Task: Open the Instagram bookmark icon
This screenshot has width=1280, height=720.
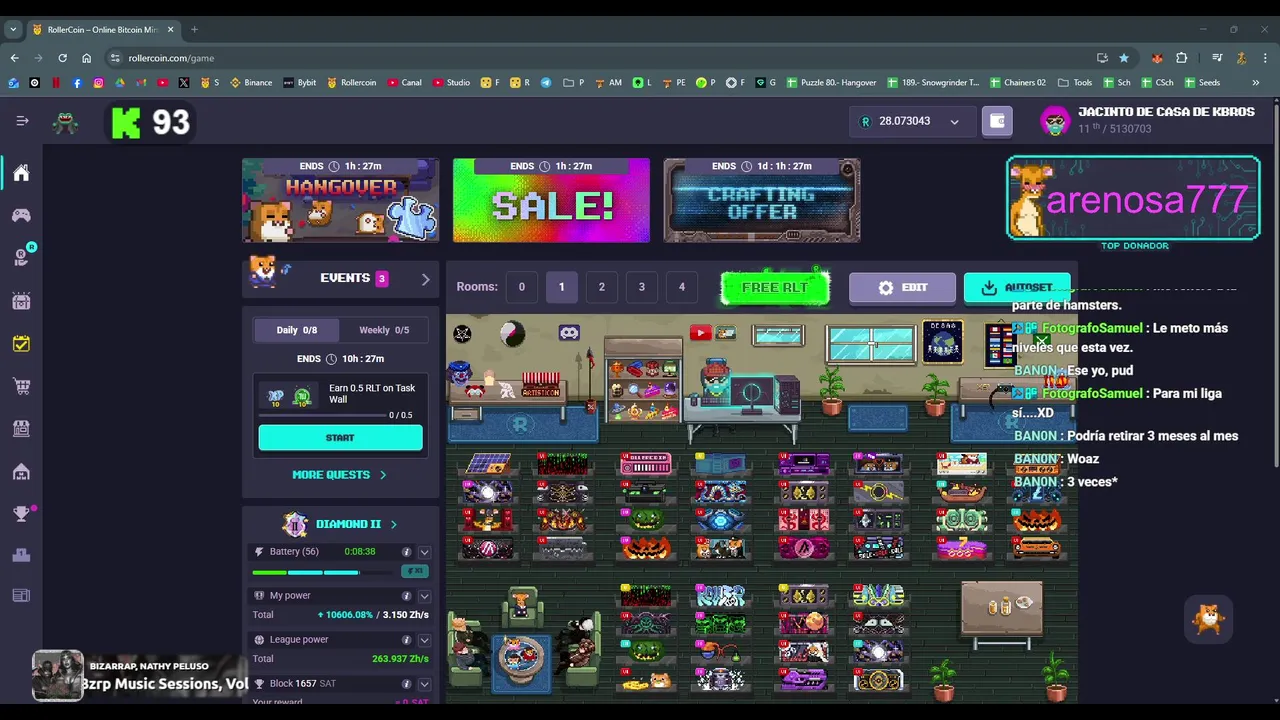Action: pyautogui.click(x=98, y=83)
